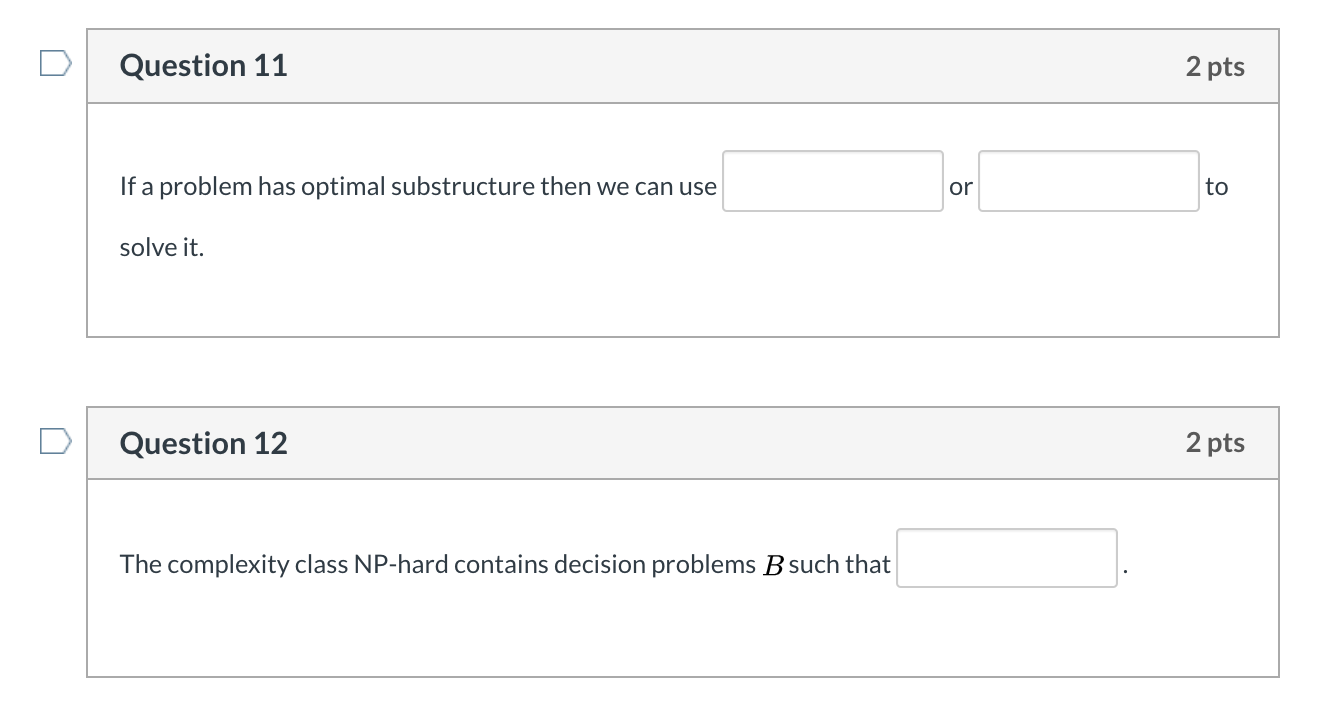This screenshot has height=716, width=1326.
Task: Click the 2 pts label on Question 12
Action: 1214,442
